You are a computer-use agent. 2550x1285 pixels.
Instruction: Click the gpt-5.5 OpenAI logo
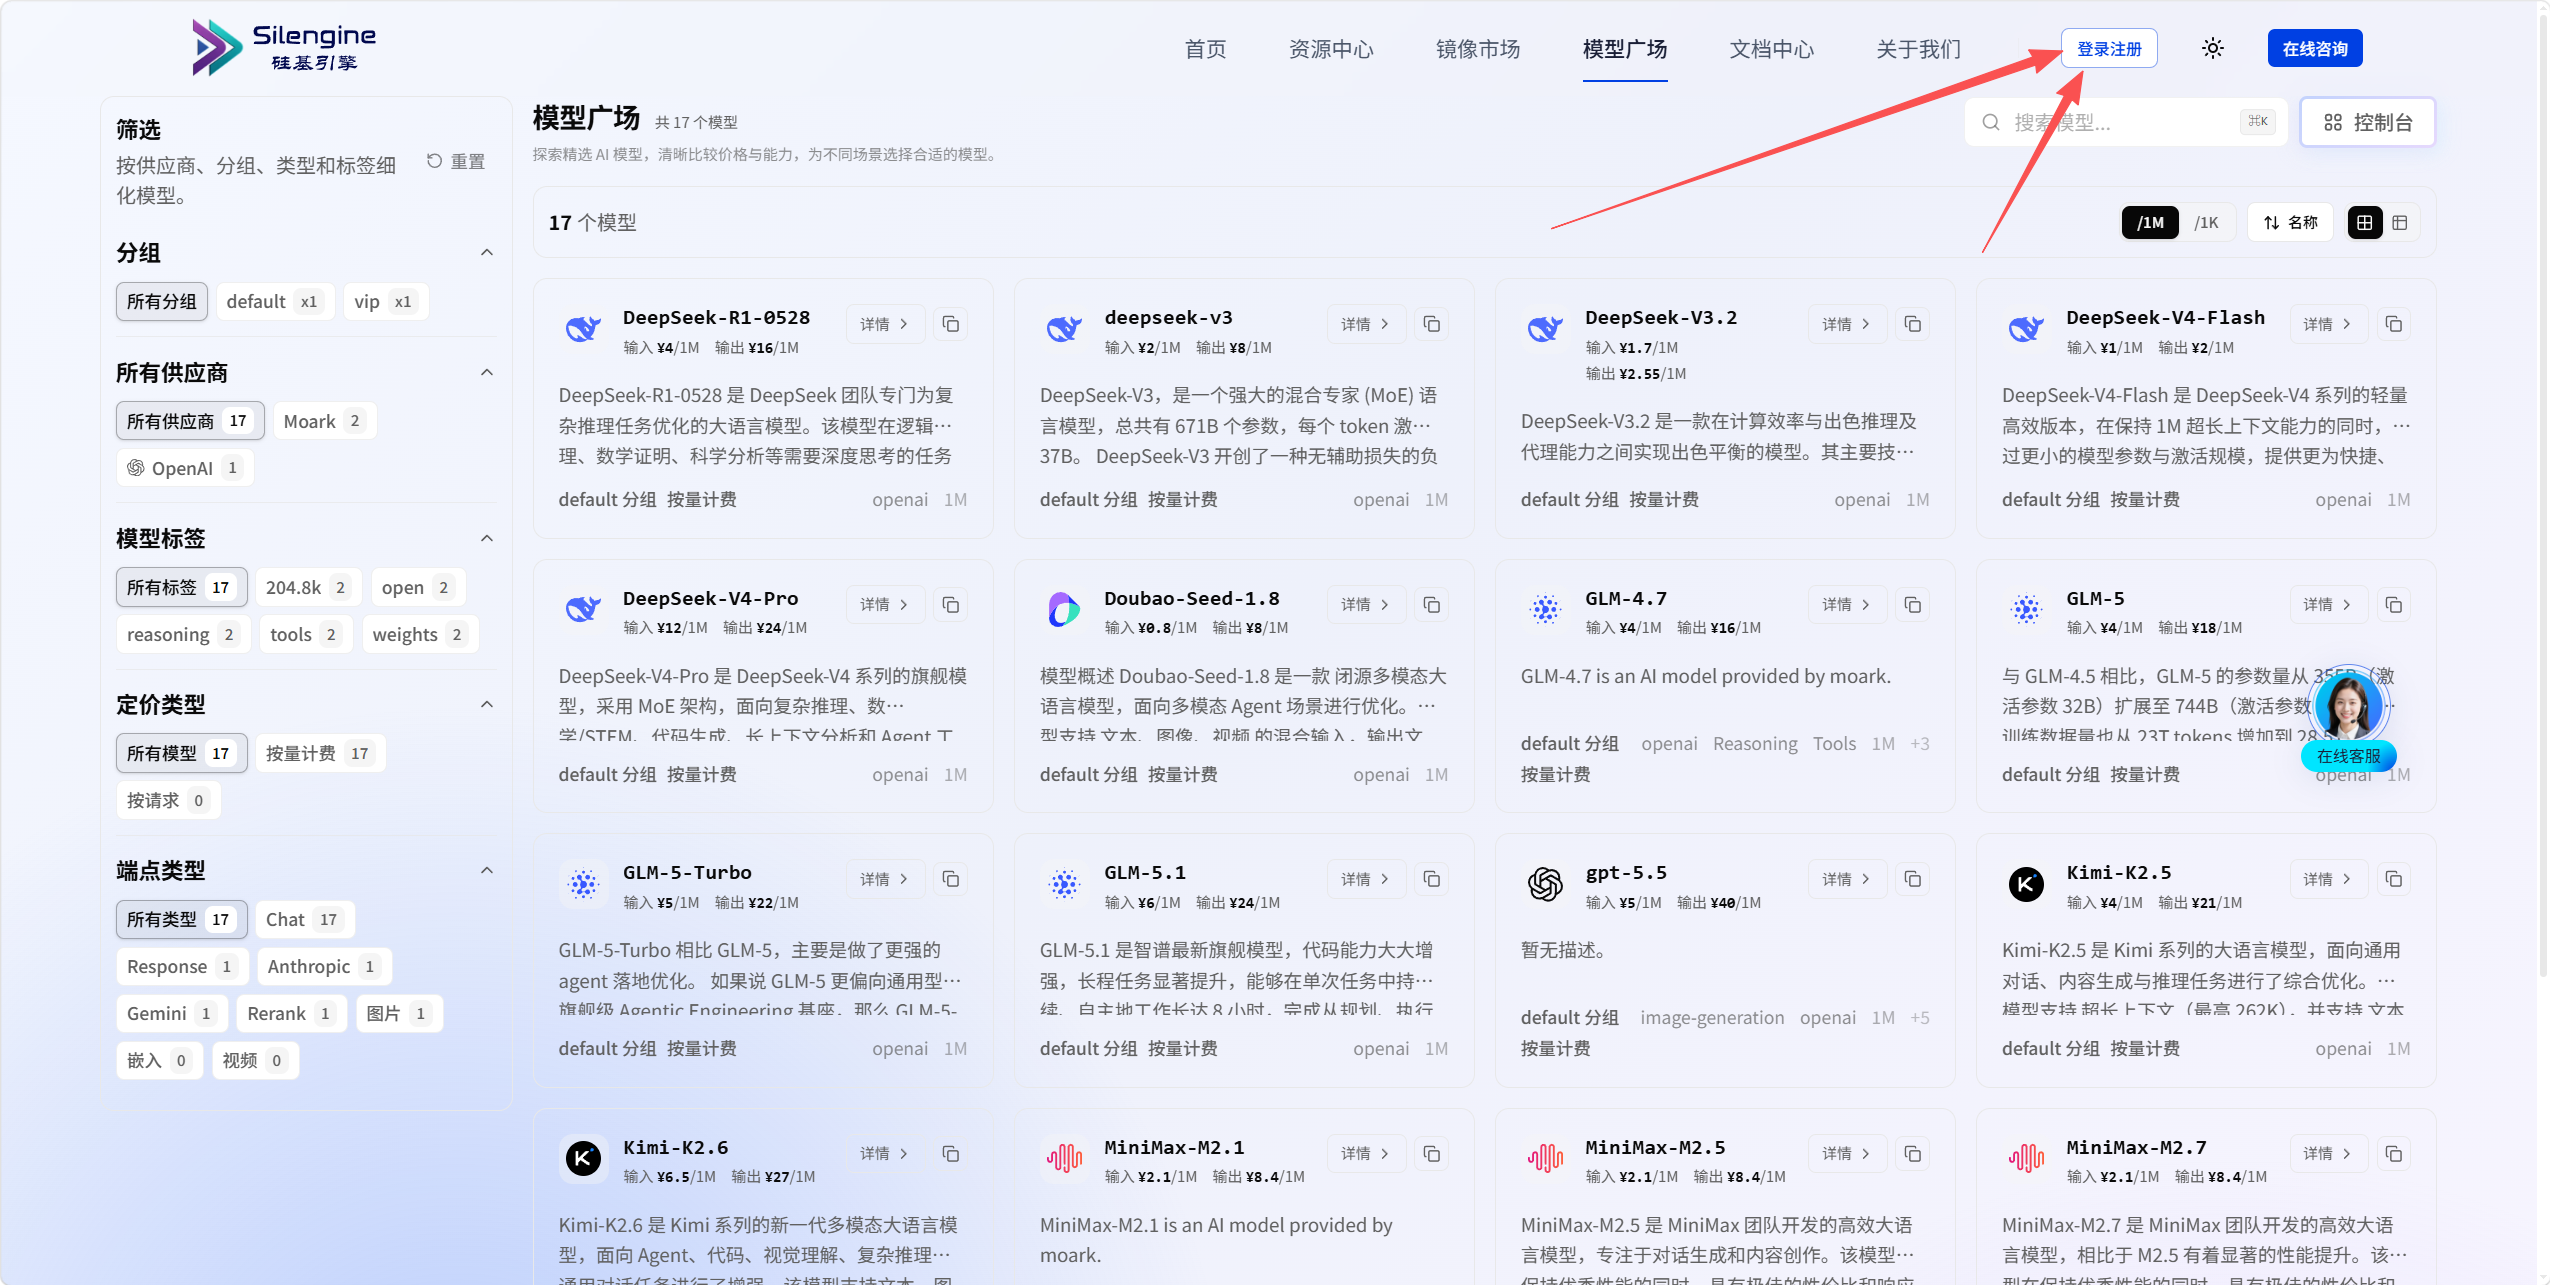1545,883
